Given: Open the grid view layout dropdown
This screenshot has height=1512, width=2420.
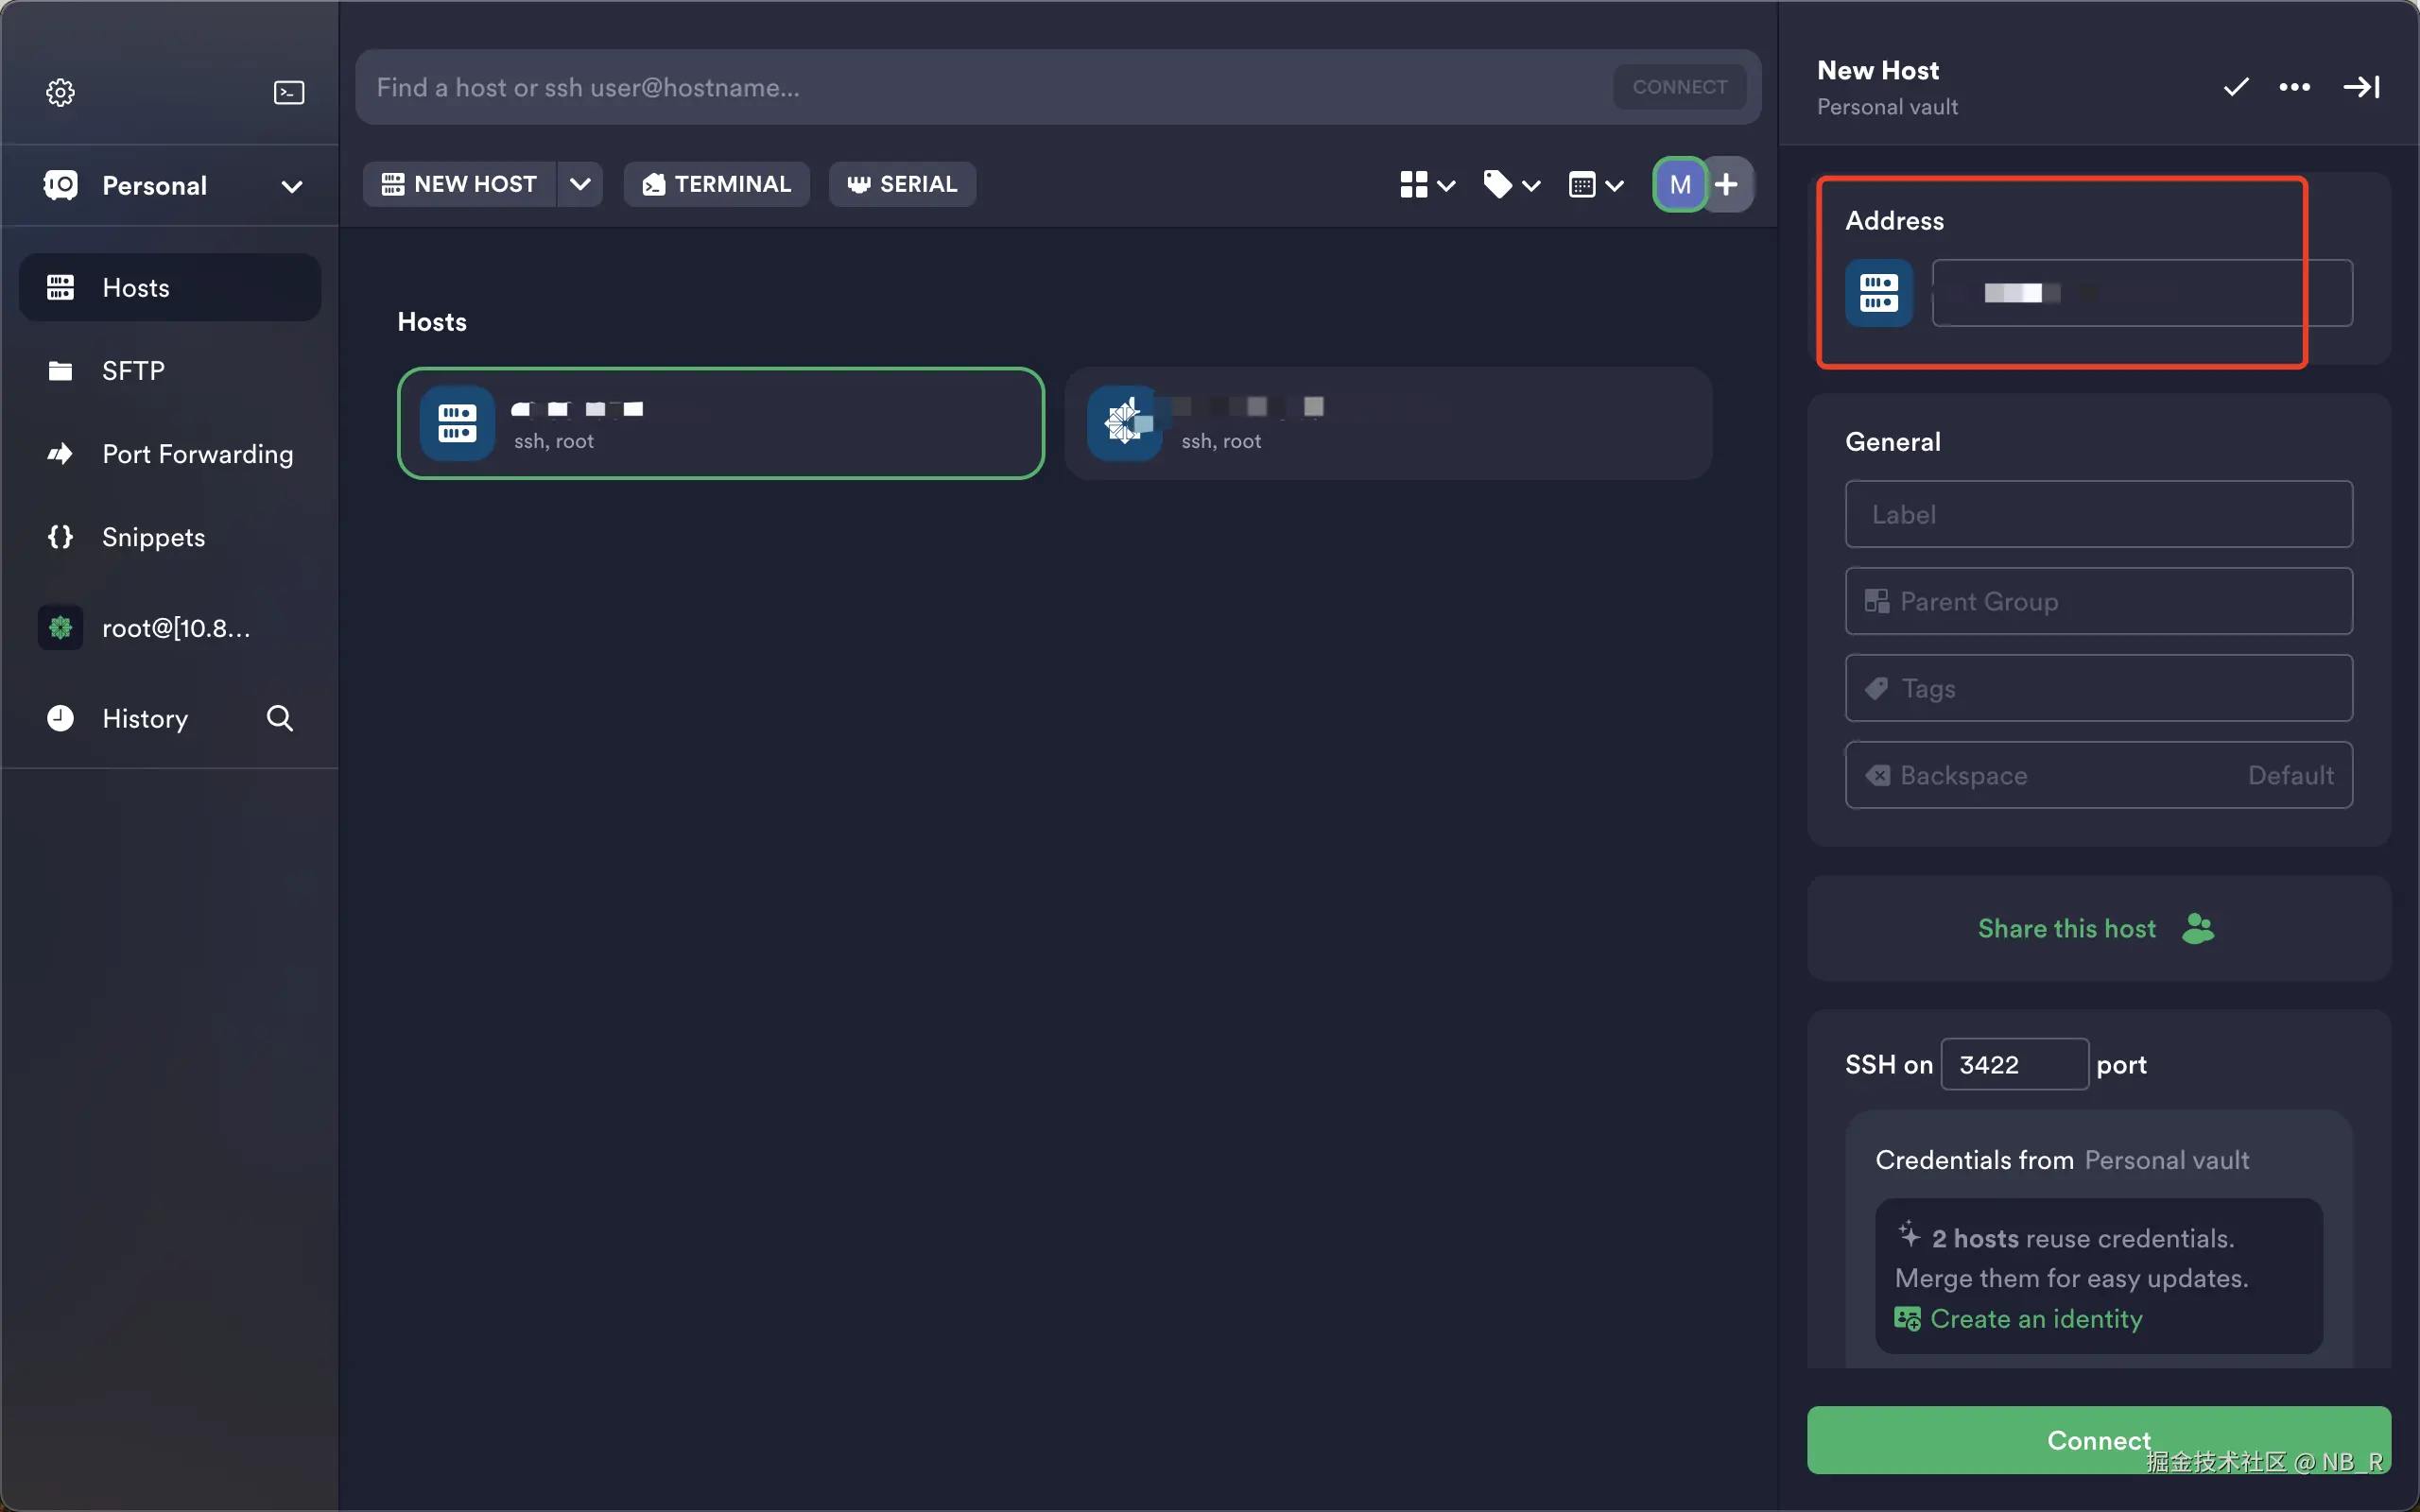Looking at the screenshot, I should pos(1427,185).
